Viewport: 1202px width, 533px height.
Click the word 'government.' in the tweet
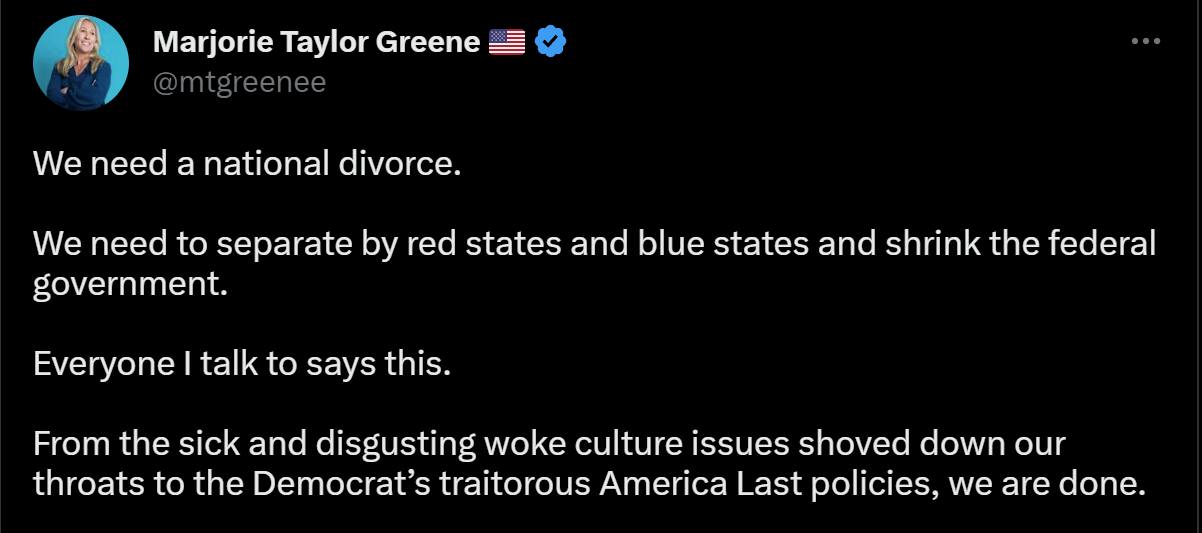point(124,285)
